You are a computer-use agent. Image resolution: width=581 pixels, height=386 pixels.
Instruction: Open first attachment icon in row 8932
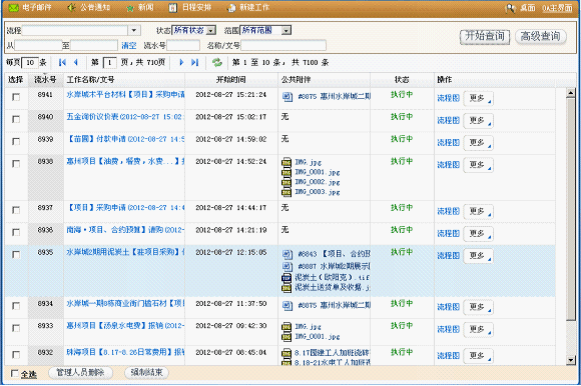point(286,353)
